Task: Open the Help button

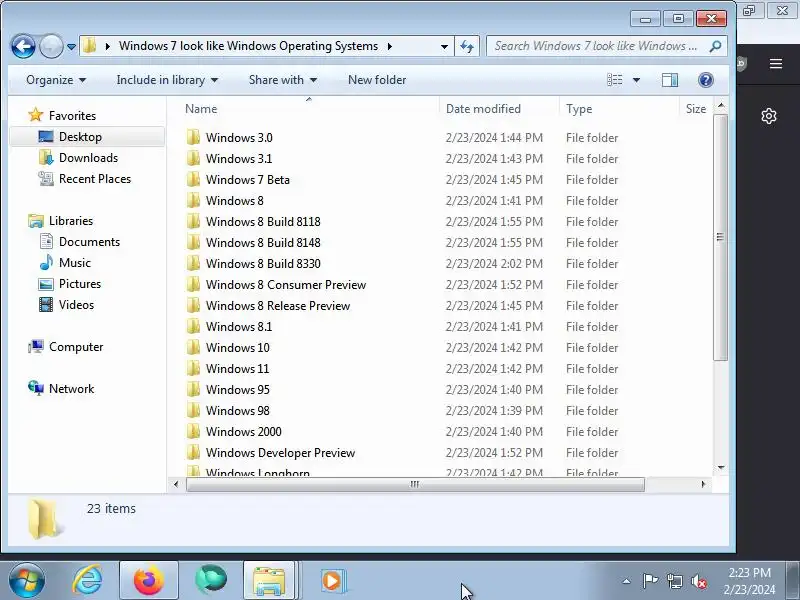Action: [x=706, y=80]
